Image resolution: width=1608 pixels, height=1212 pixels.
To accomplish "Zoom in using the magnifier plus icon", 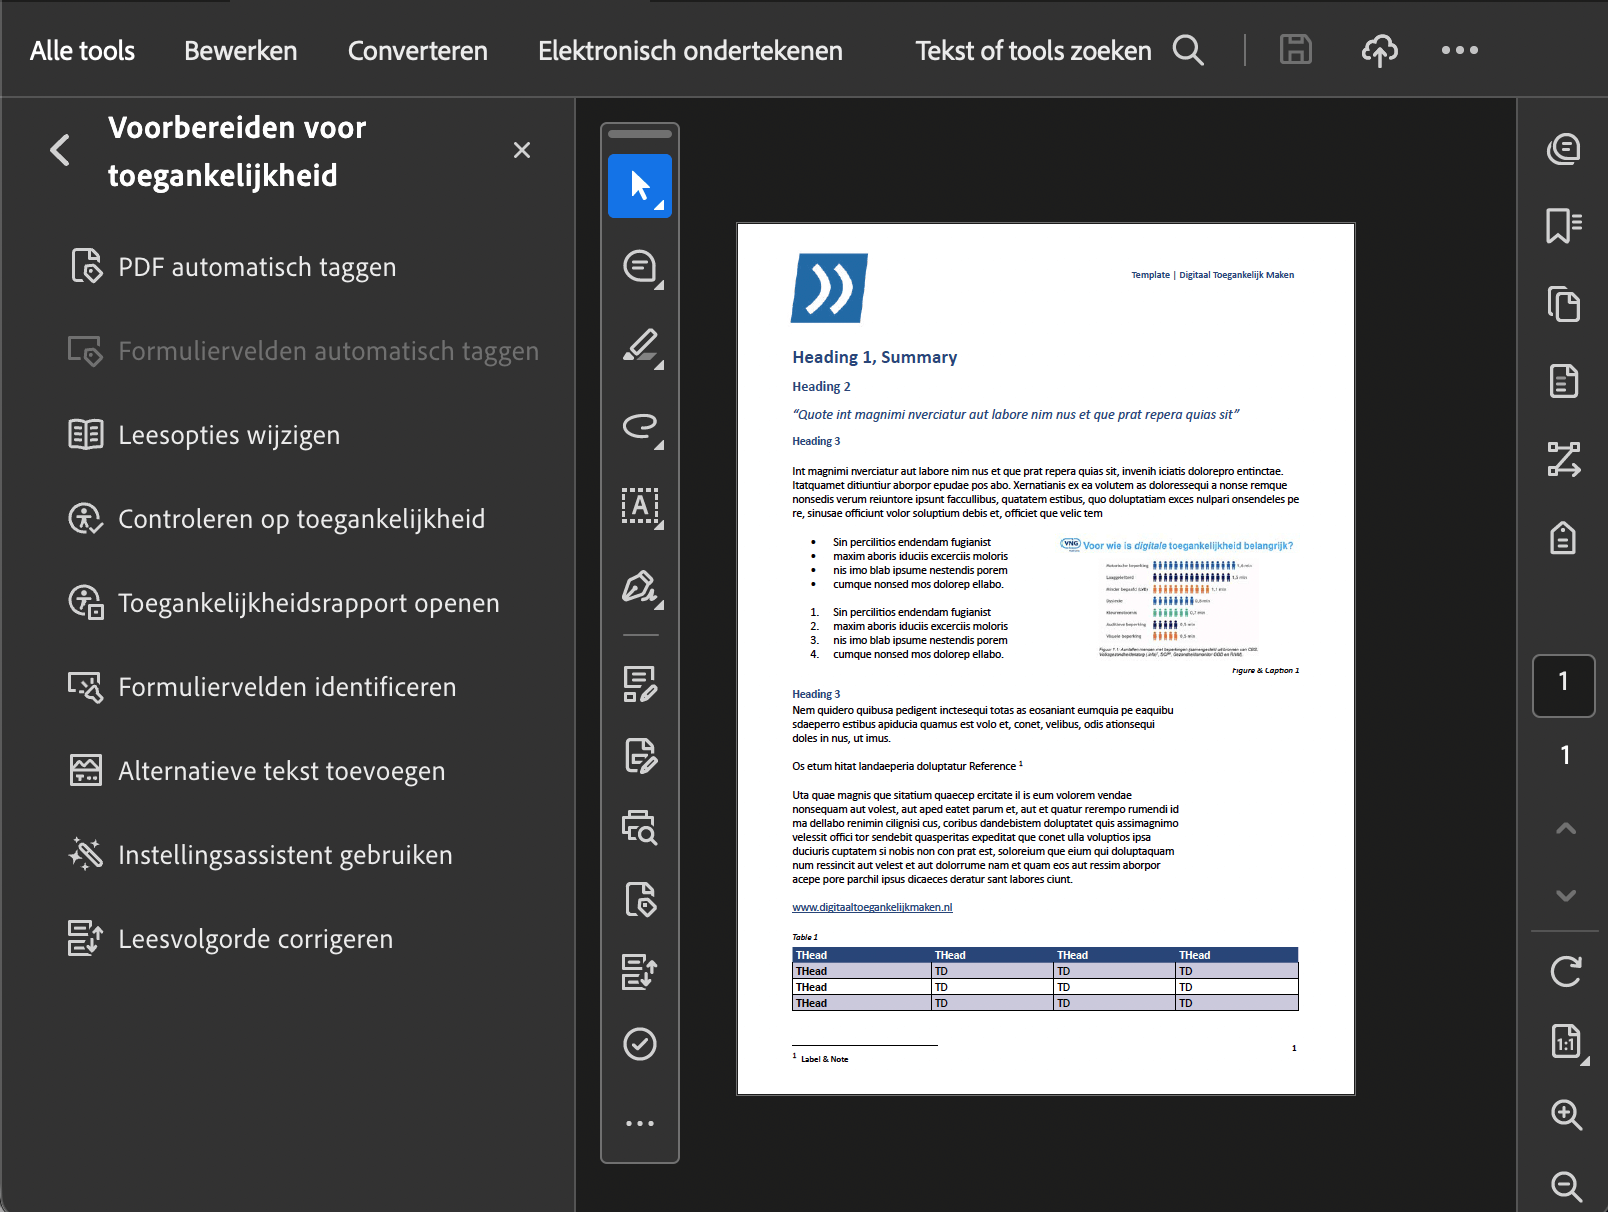I will (1564, 1113).
